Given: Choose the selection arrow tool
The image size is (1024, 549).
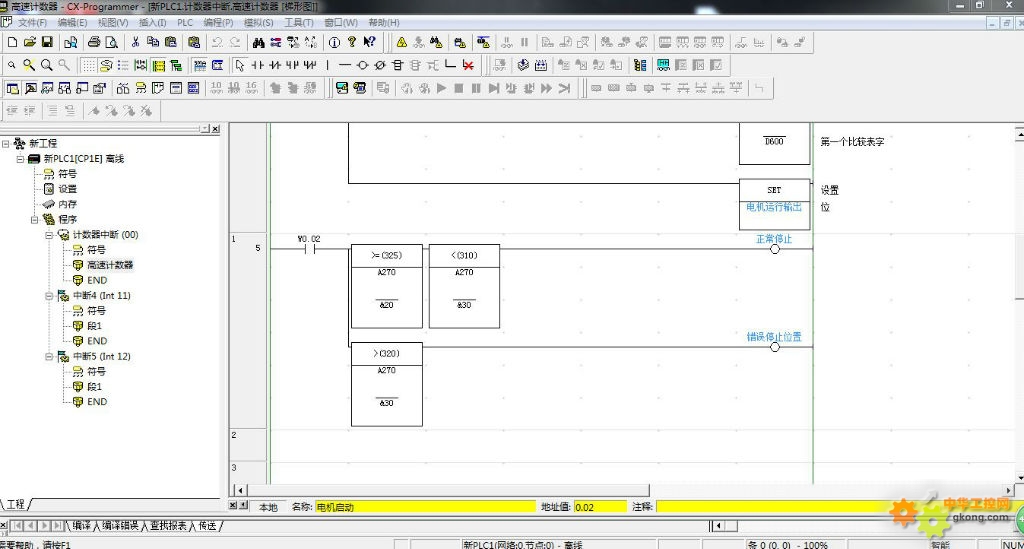Looking at the screenshot, I should tap(240, 65).
